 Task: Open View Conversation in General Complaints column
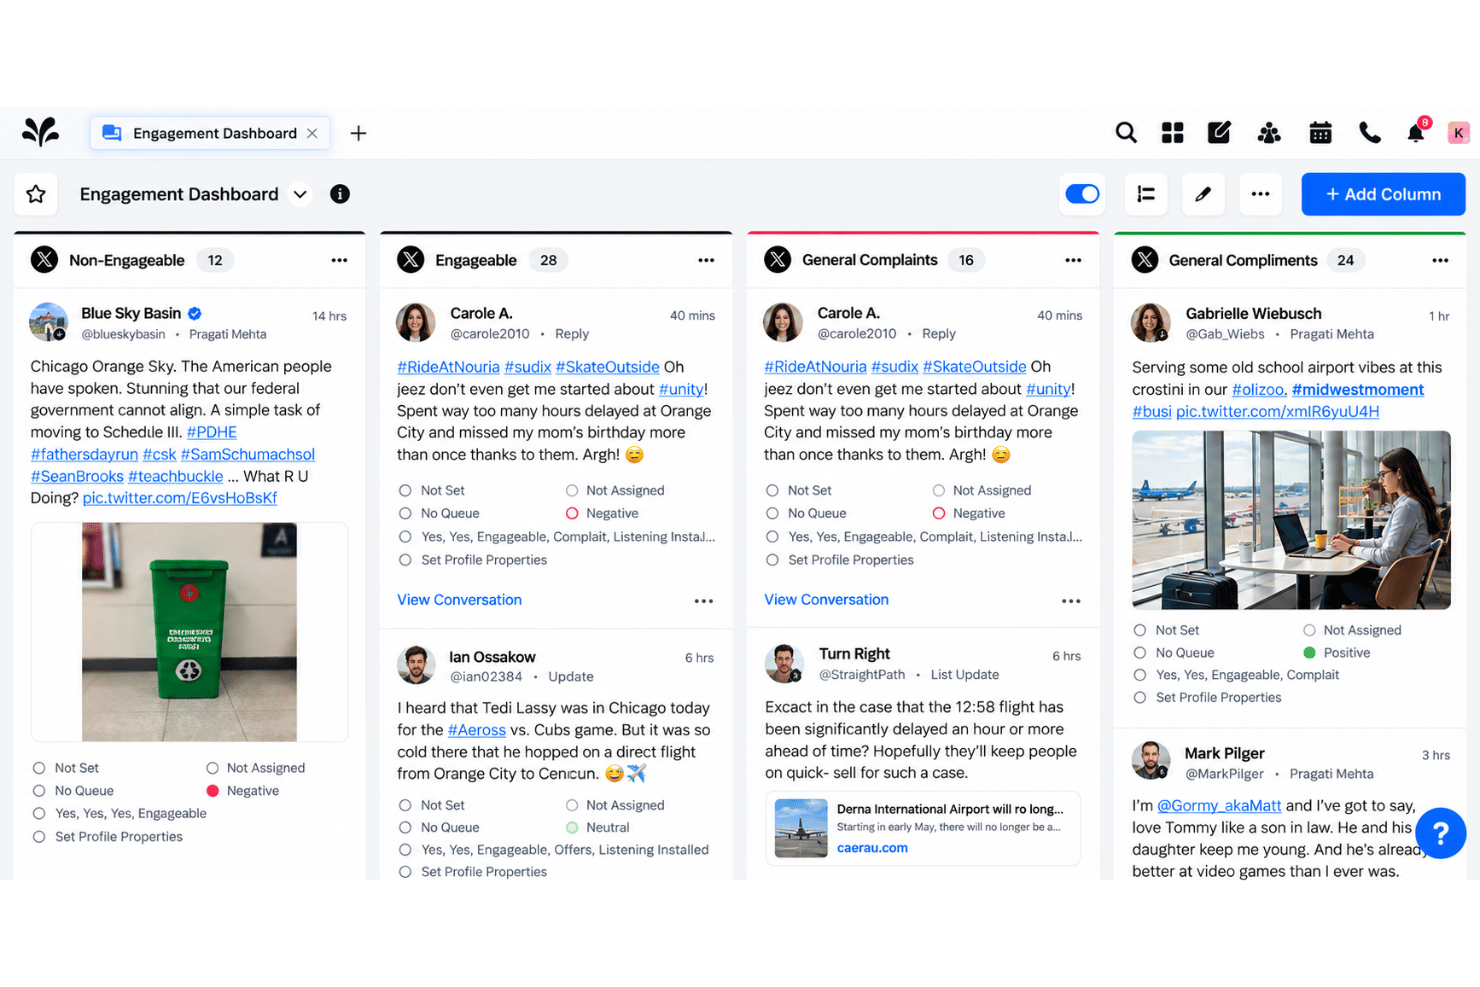[x=826, y=600]
